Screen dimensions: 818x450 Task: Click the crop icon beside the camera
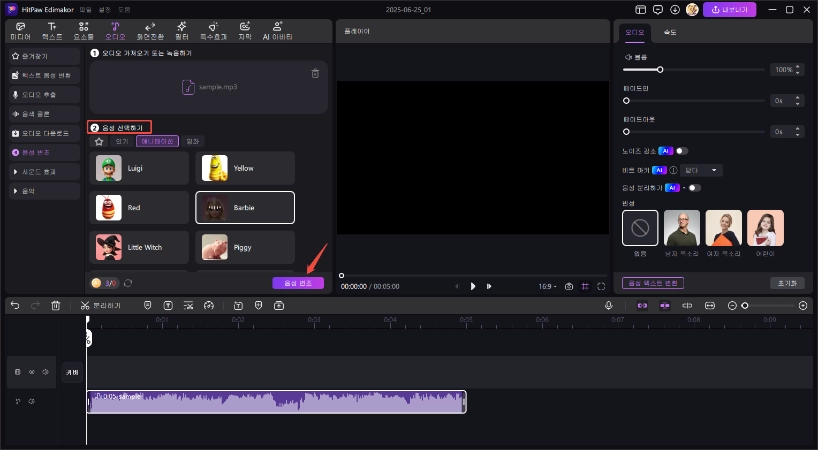tap(585, 286)
